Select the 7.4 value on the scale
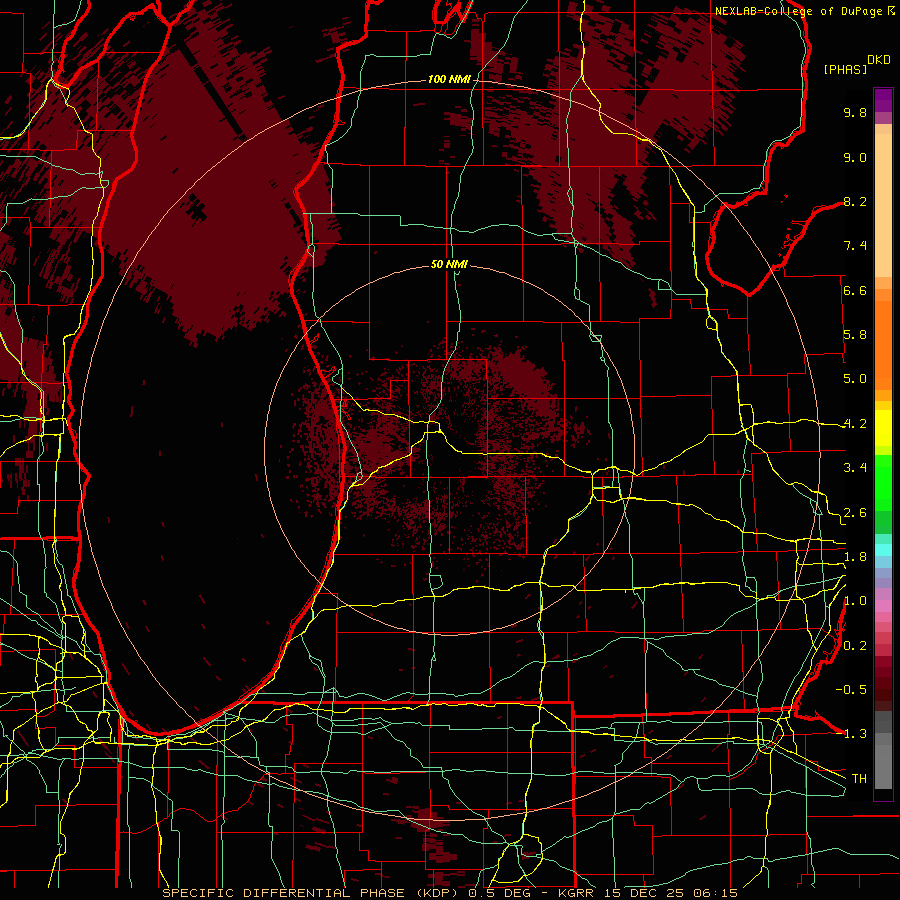The image size is (900, 900). [x=855, y=246]
